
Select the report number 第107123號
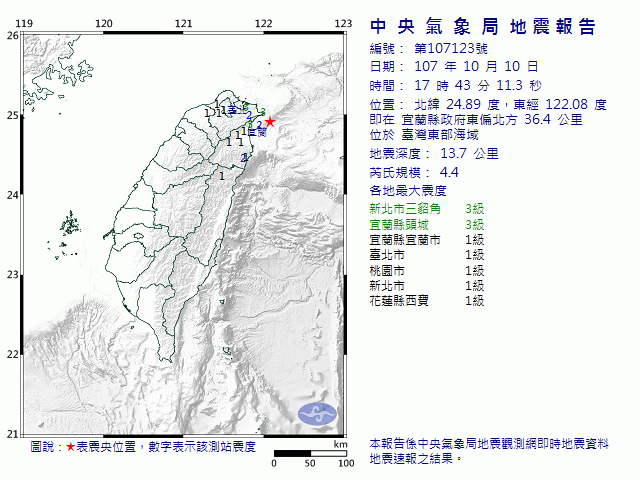[x=451, y=49]
